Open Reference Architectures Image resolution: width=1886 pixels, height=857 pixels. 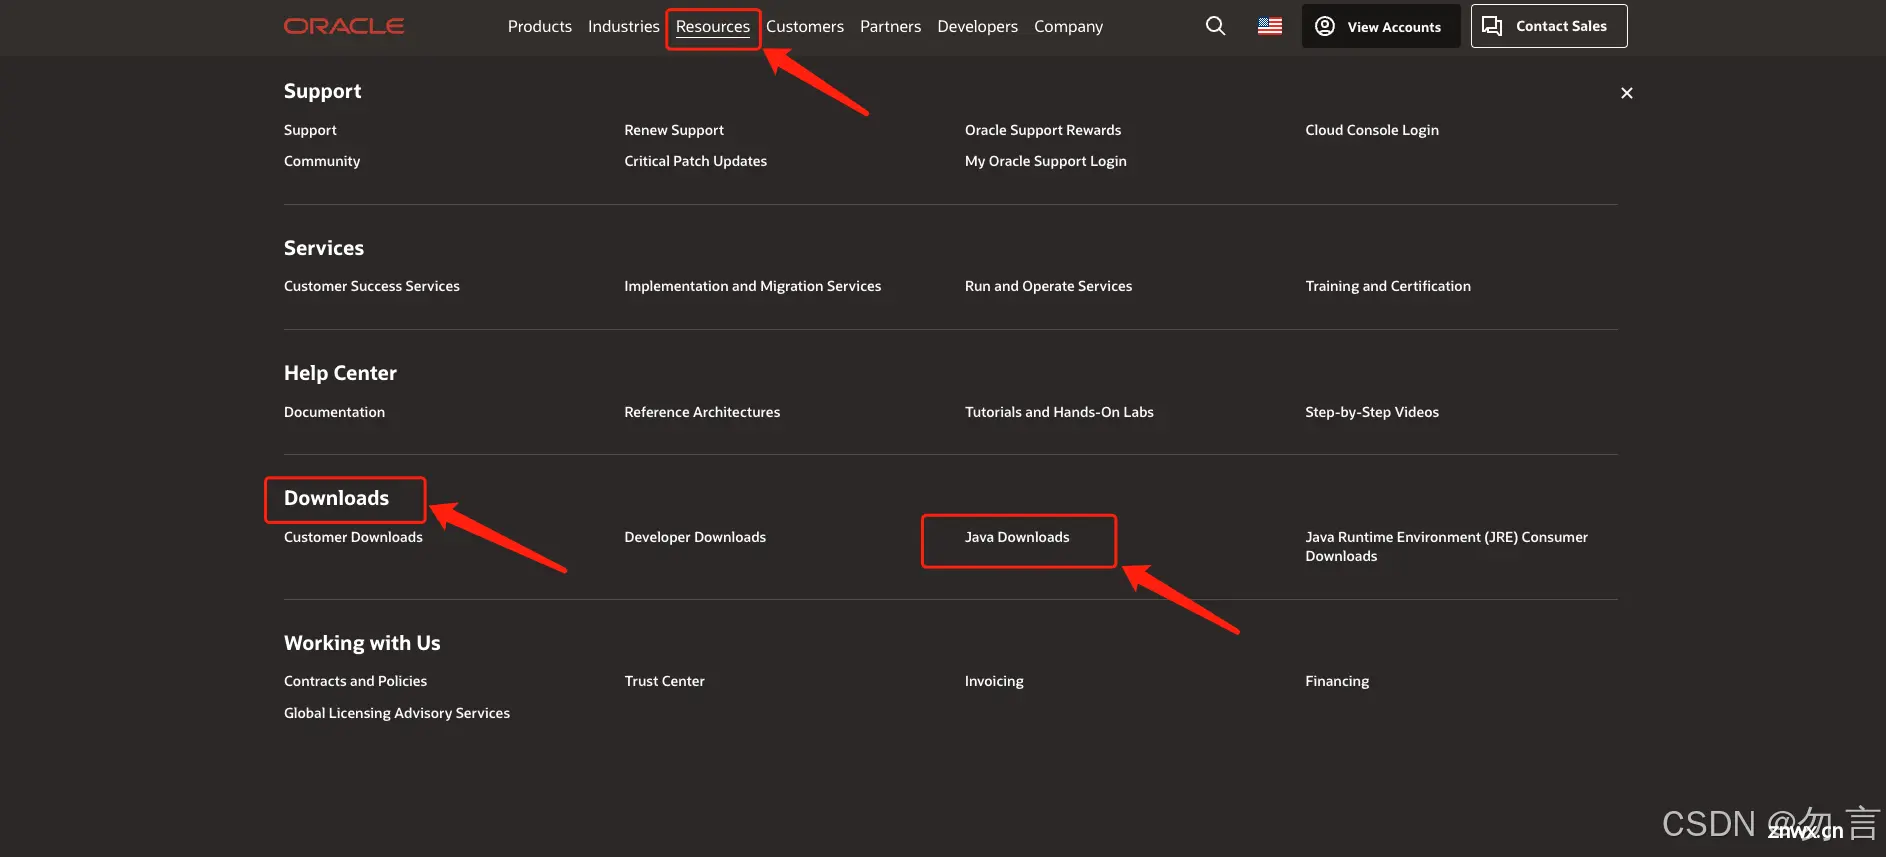point(702,412)
